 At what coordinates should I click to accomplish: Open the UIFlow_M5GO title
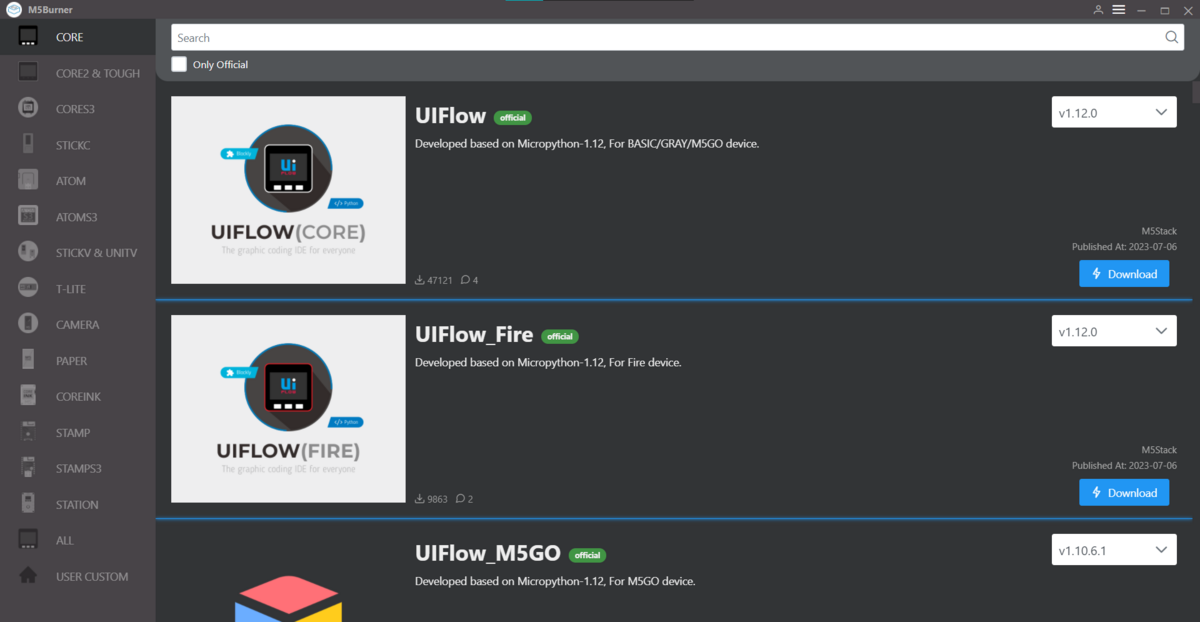click(x=488, y=554)
